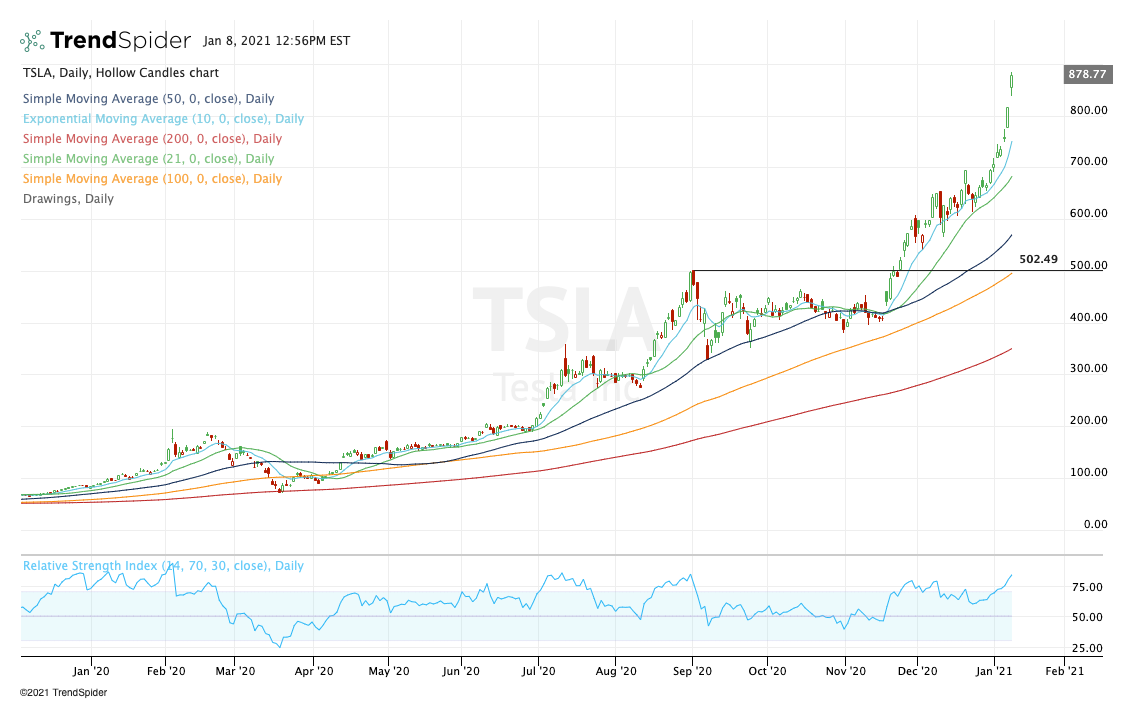The width and height of the screenshot is (1133, 702).
Task: Click the Apr '20 date axis label
Action: [x=314, y=671]
